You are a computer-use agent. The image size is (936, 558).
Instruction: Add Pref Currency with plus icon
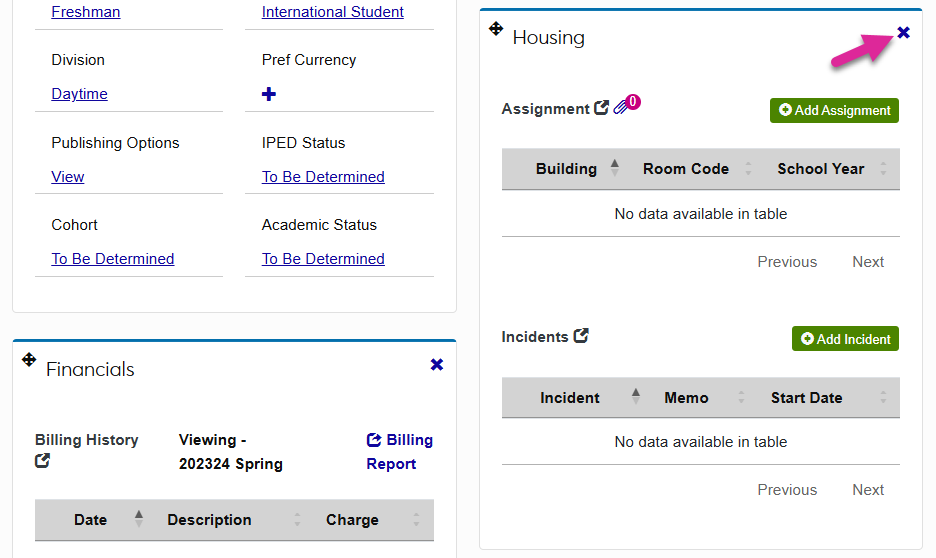coord(269,94)
